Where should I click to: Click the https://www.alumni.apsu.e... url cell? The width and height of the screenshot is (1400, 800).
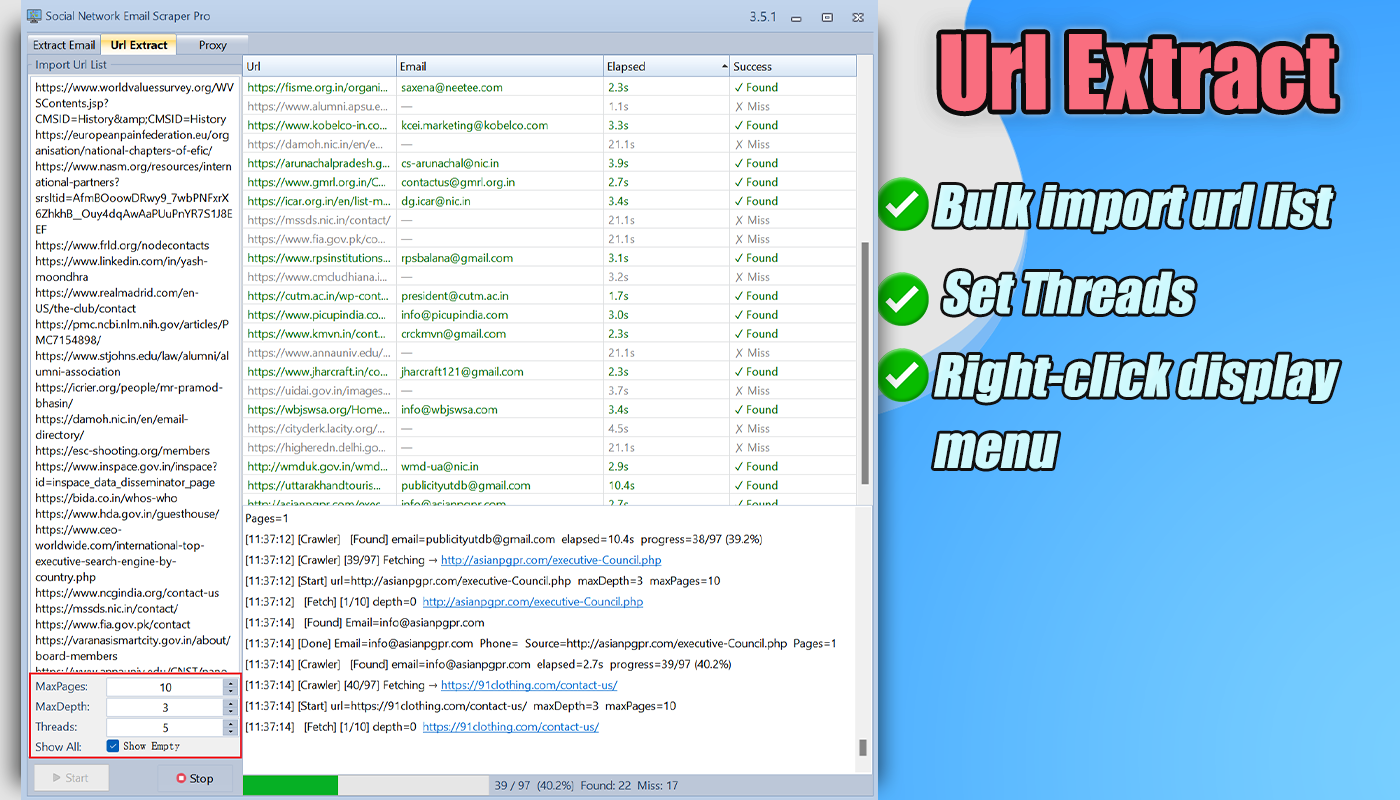click(319, 106)
